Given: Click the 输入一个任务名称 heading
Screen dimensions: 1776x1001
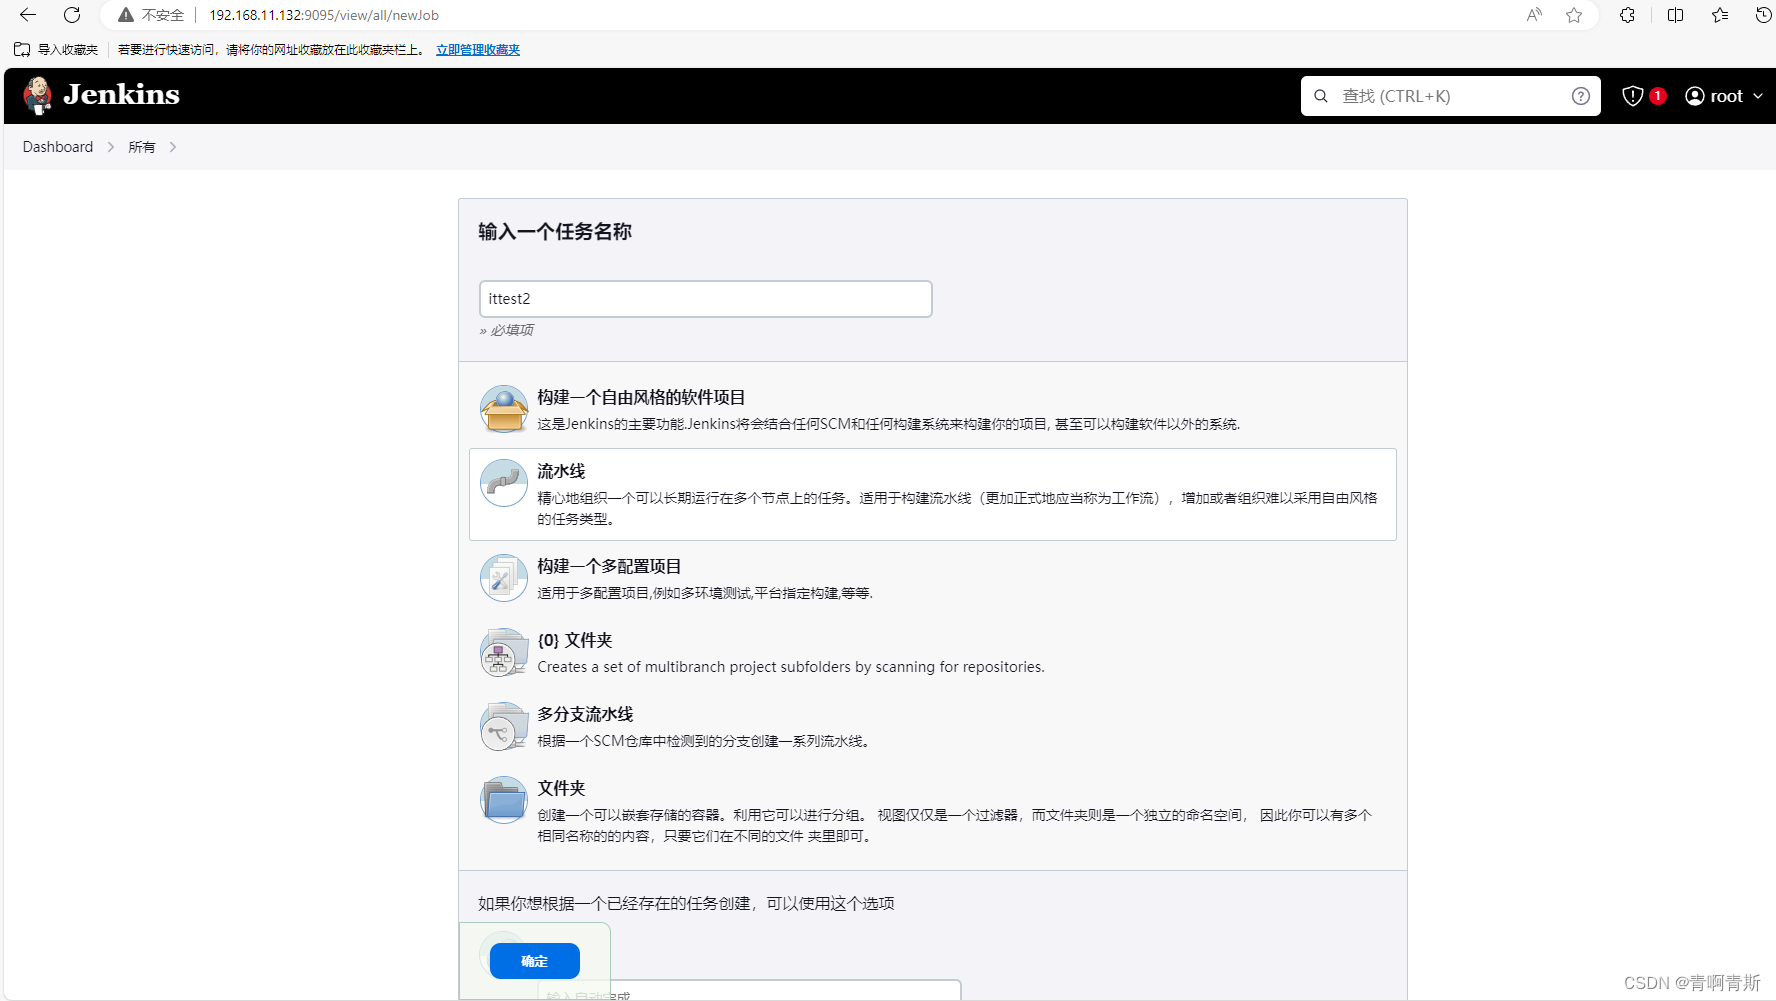Looking at the screenshot, I should 555,232.
